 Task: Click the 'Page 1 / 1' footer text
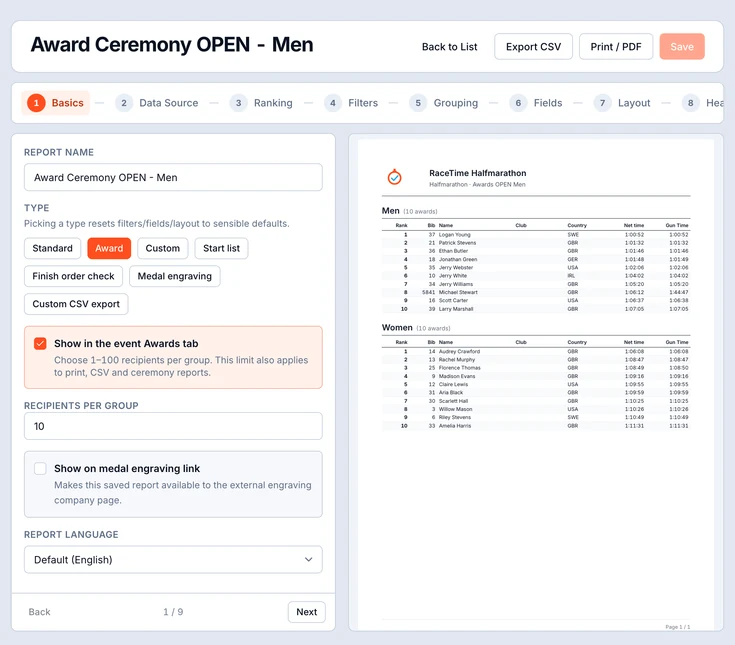click(x=677, y=627)
